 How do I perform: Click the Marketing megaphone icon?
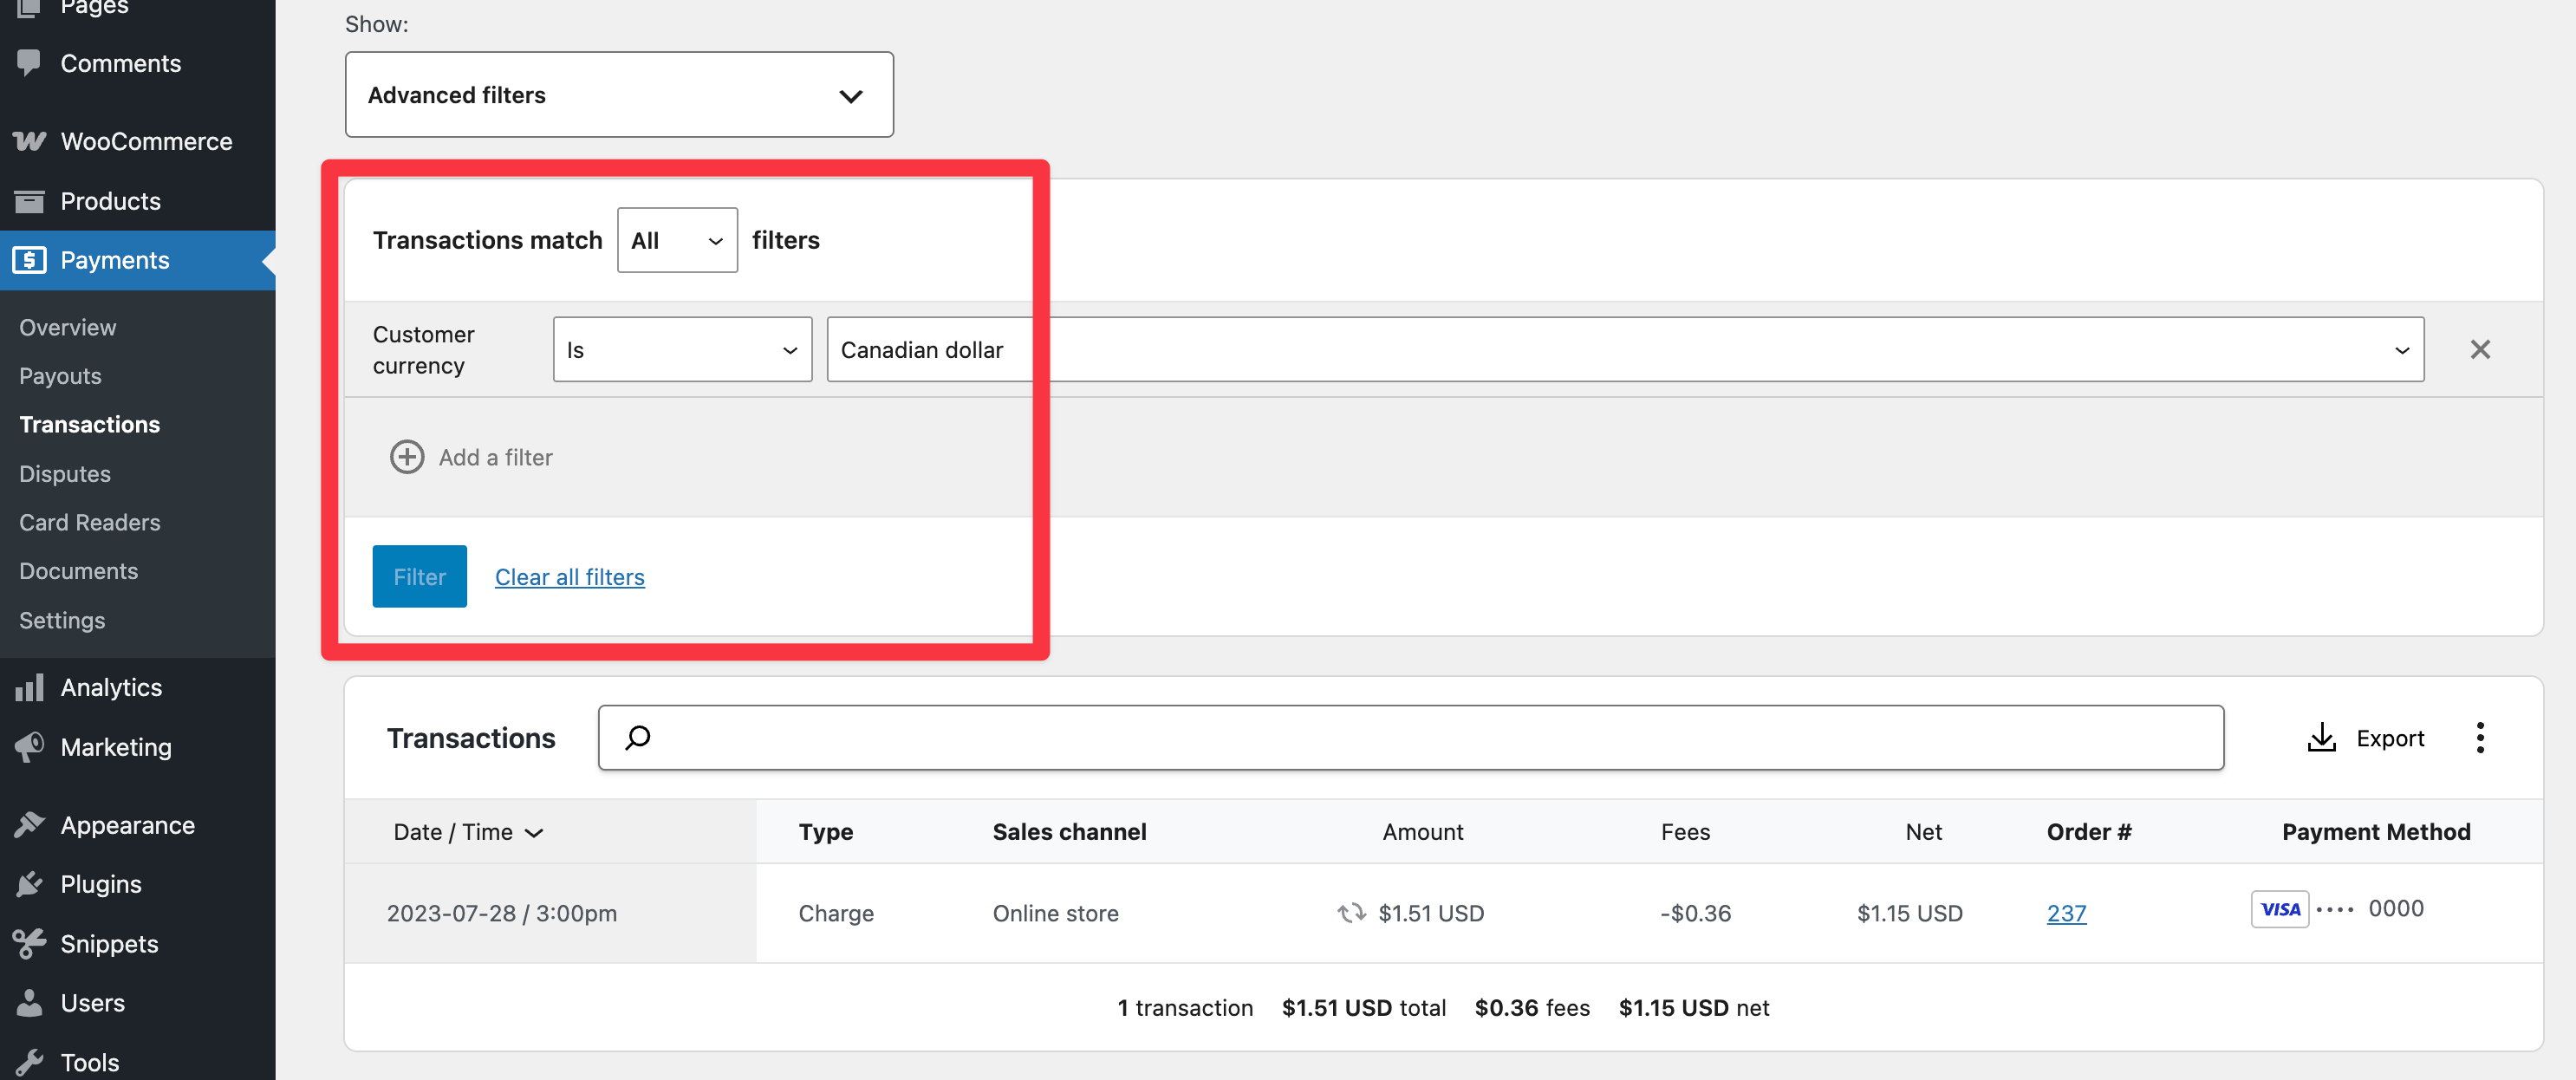click(x=29, y=747)
